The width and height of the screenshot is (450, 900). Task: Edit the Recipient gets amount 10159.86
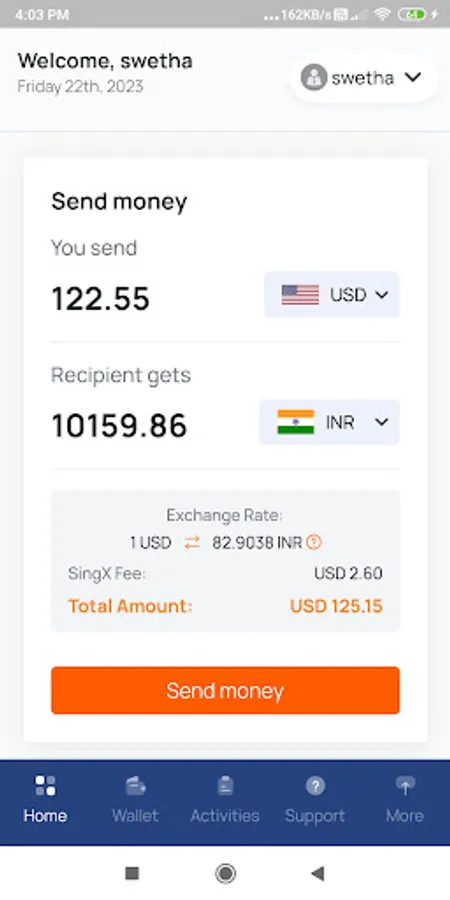[119, 426]
